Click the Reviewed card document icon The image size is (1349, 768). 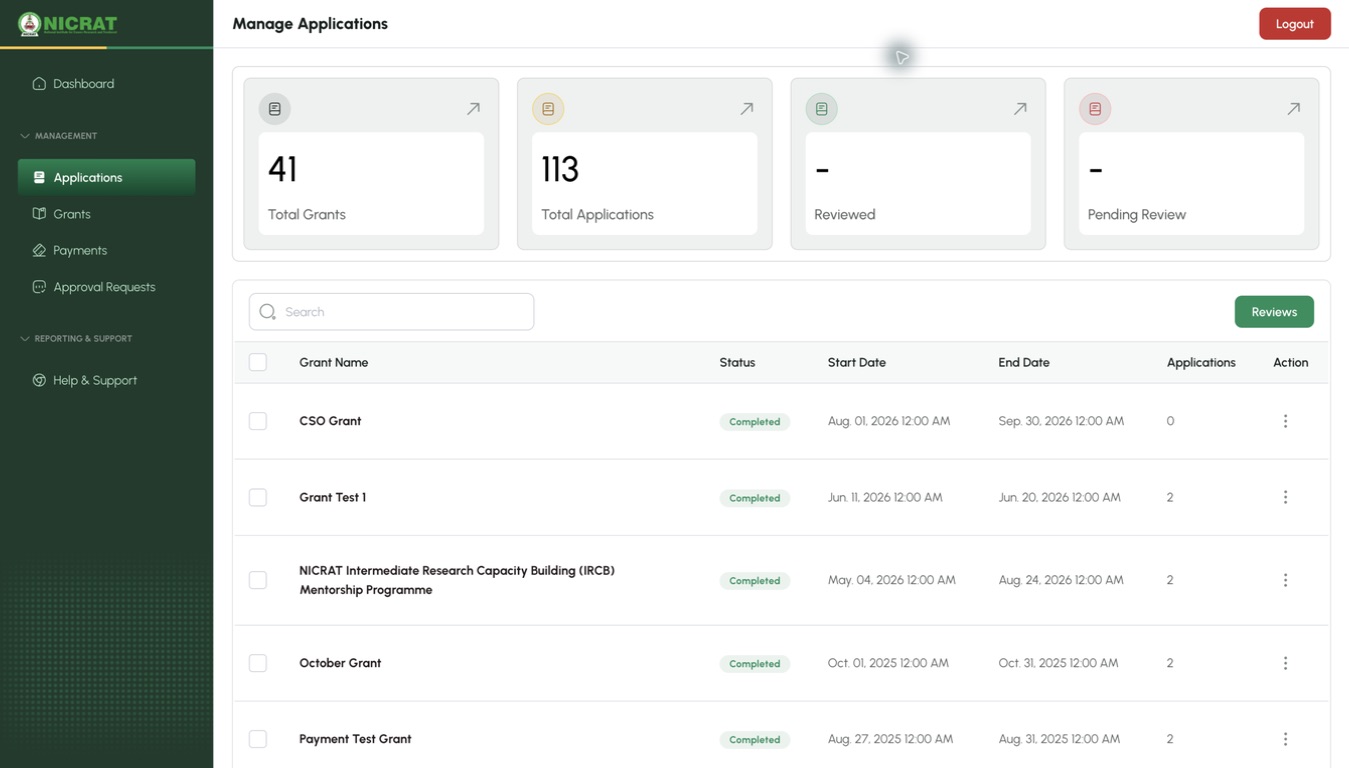click(822, 109)
